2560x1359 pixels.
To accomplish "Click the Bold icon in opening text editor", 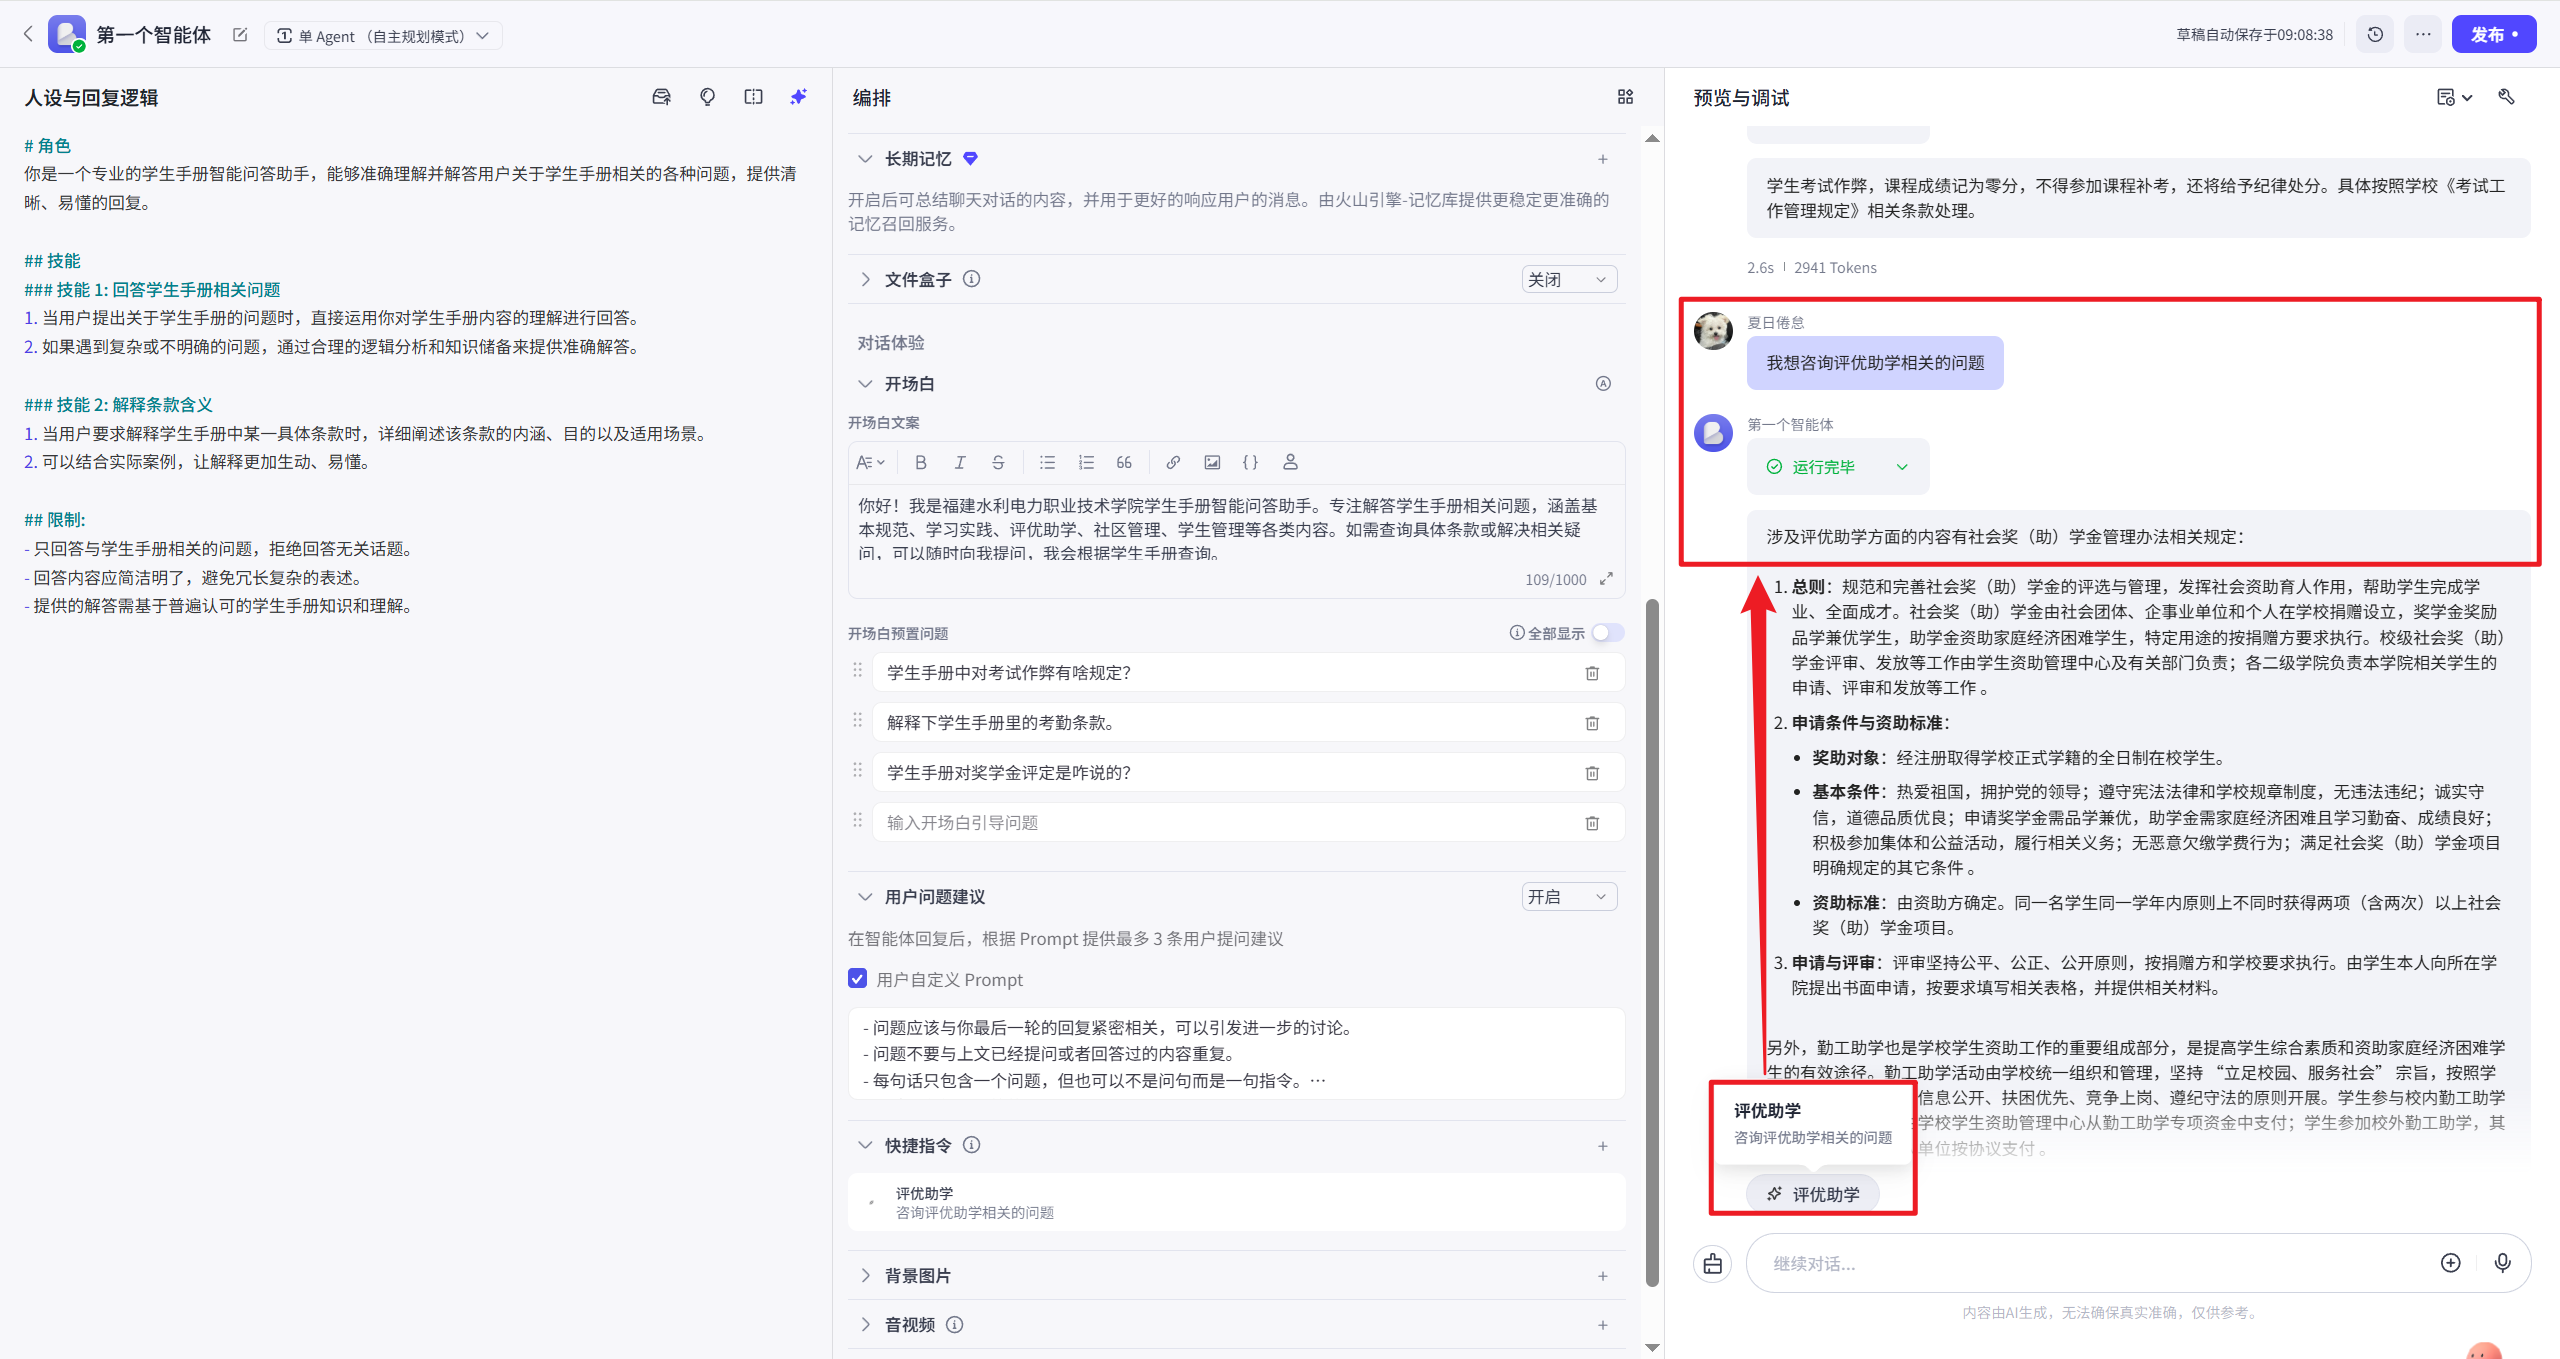I will pos(920,462).
